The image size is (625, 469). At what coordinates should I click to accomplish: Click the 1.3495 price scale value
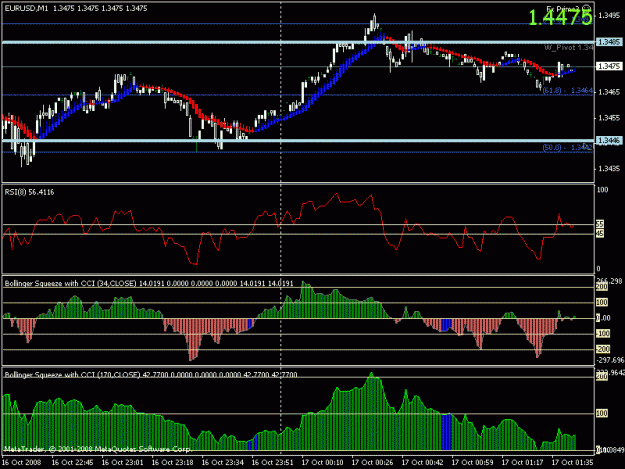[x=609, y=16]
